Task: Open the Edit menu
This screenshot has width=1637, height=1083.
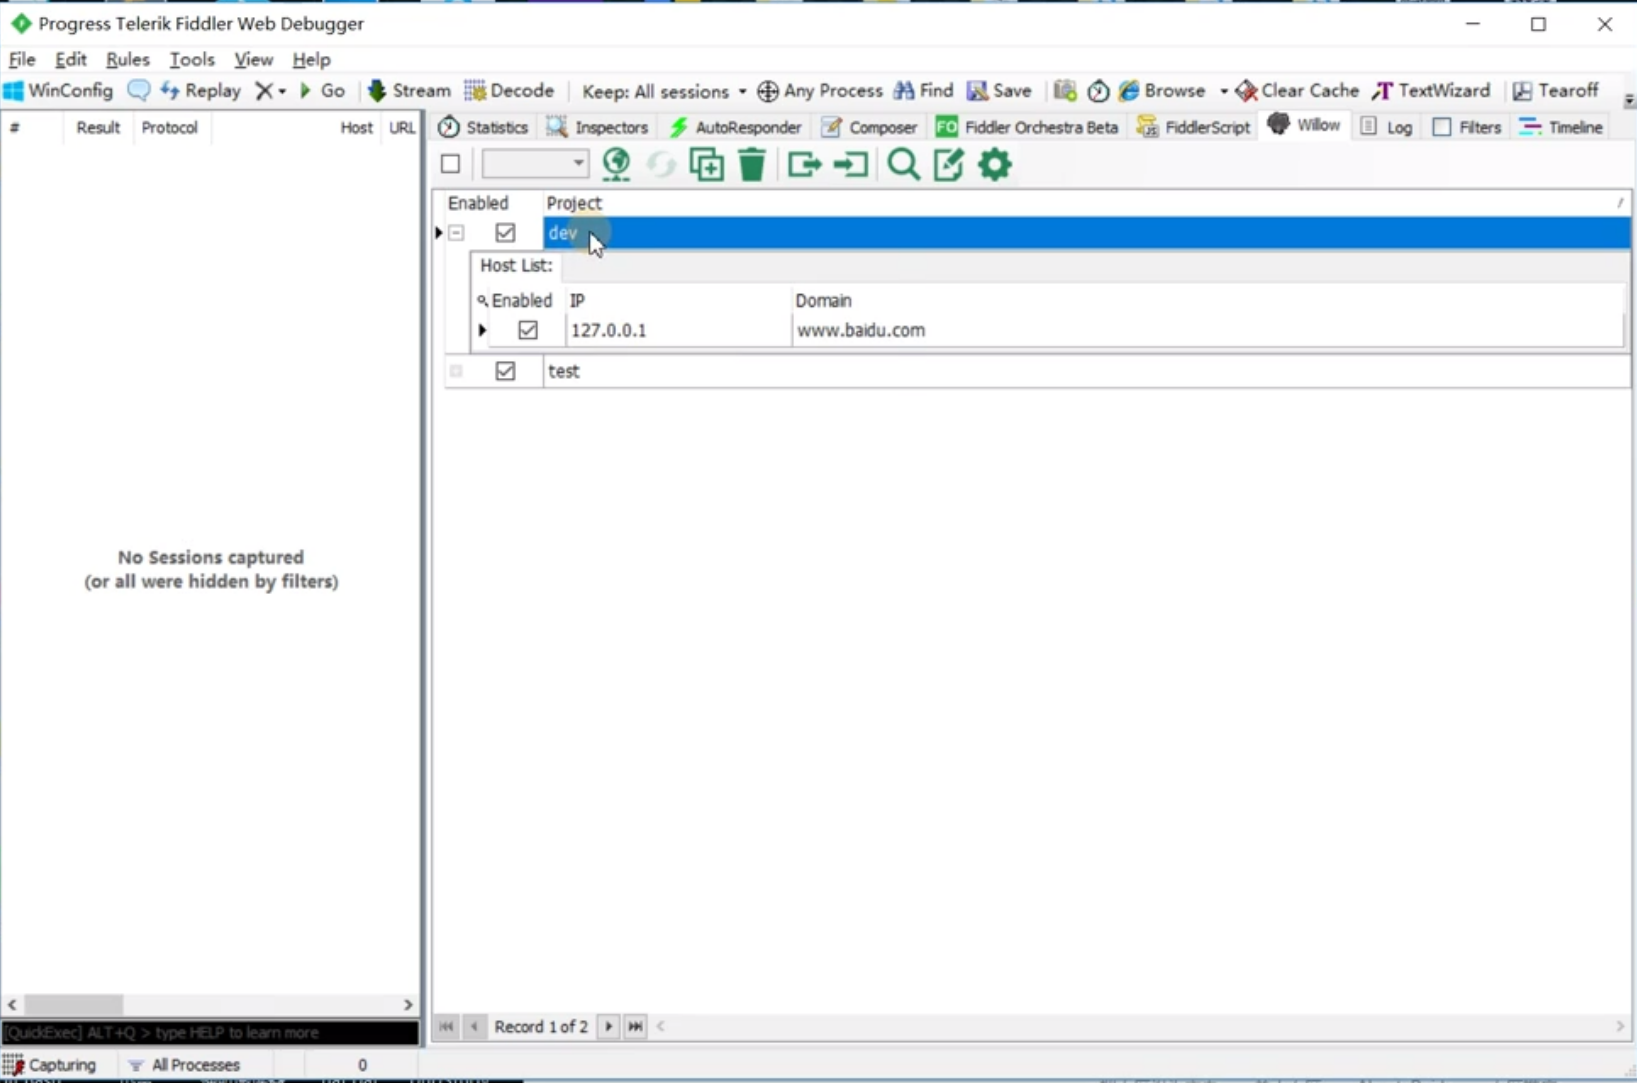Action: [71, 60]
